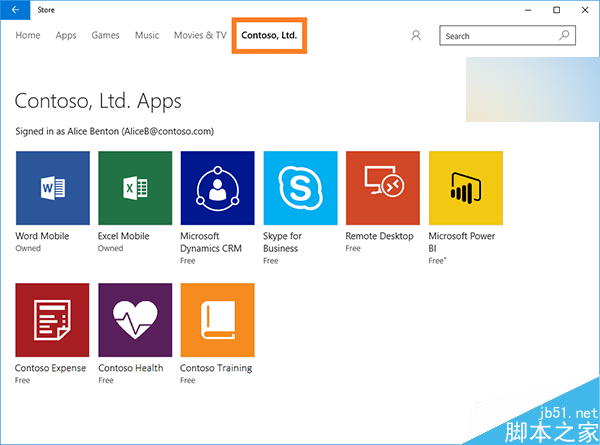600x445 pixels.
Task: Open the Movies & TV tab
Action: tap(200, 36)
